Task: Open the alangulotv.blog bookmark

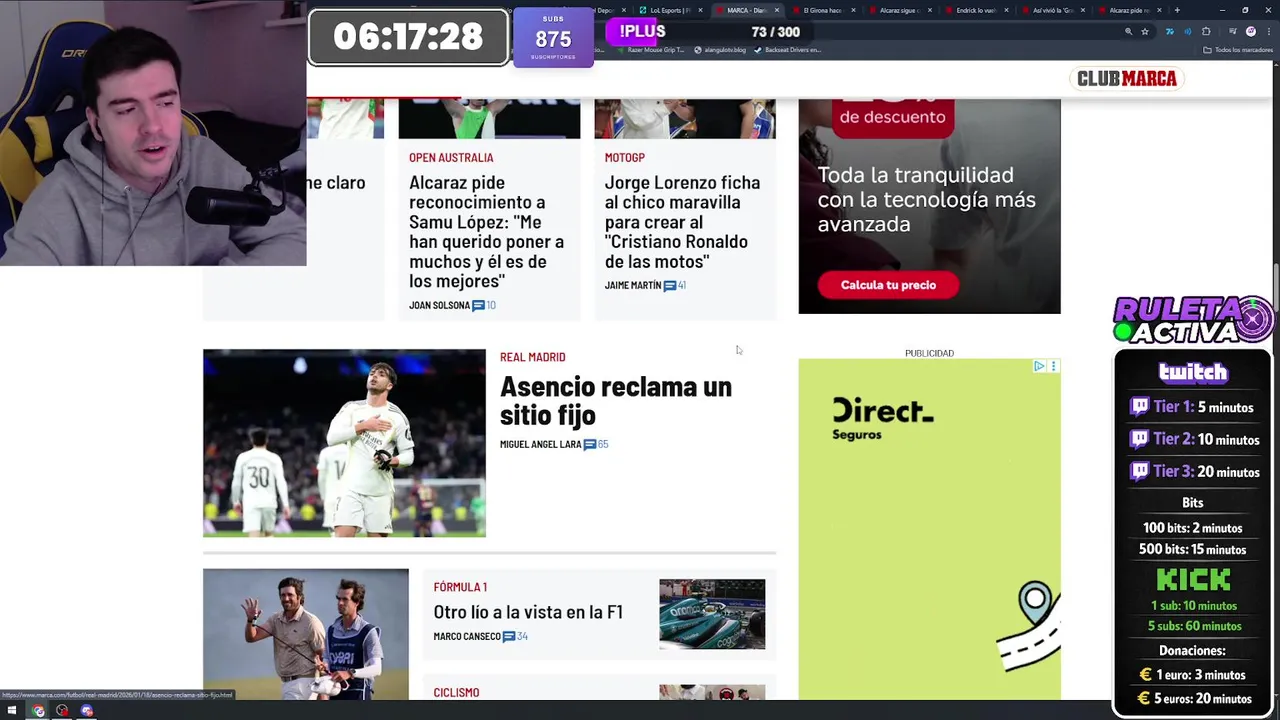Action: click(720, 50)
